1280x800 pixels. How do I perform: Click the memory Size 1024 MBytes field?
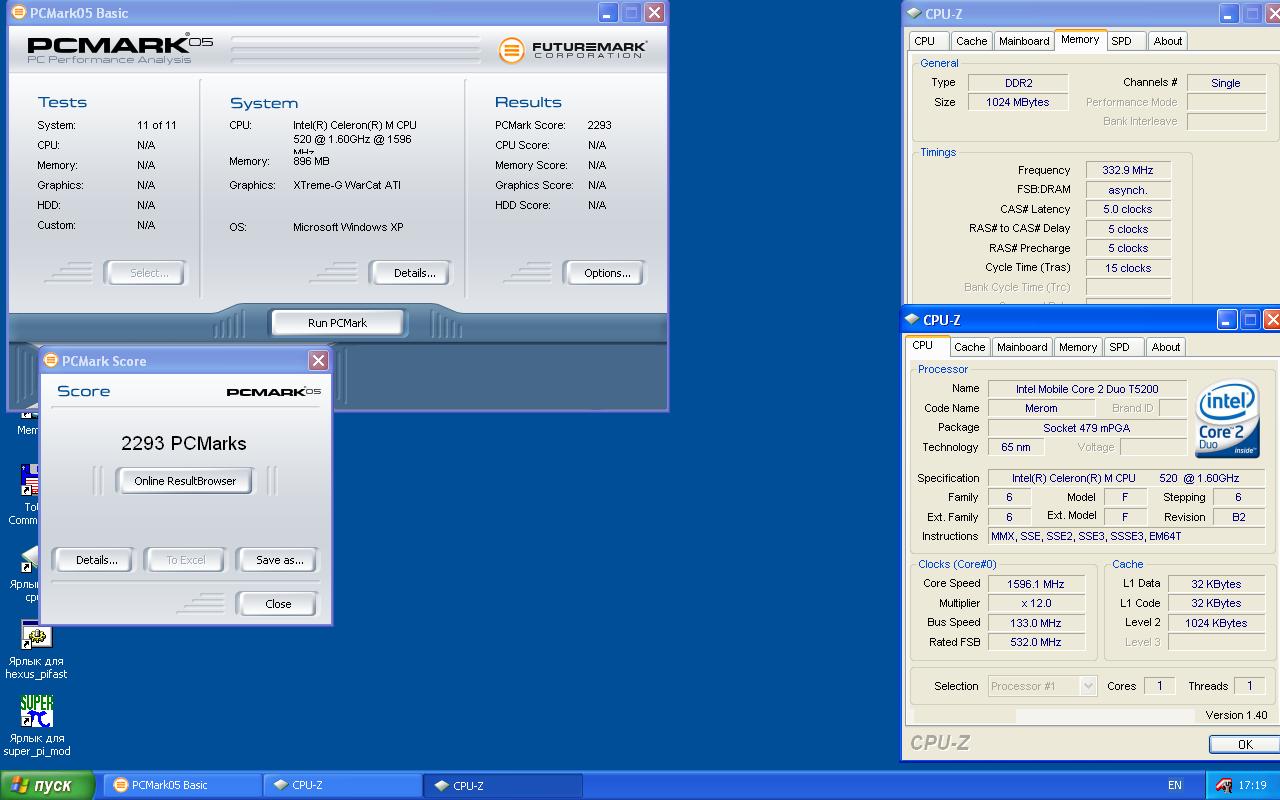[x=1018, y=102]
